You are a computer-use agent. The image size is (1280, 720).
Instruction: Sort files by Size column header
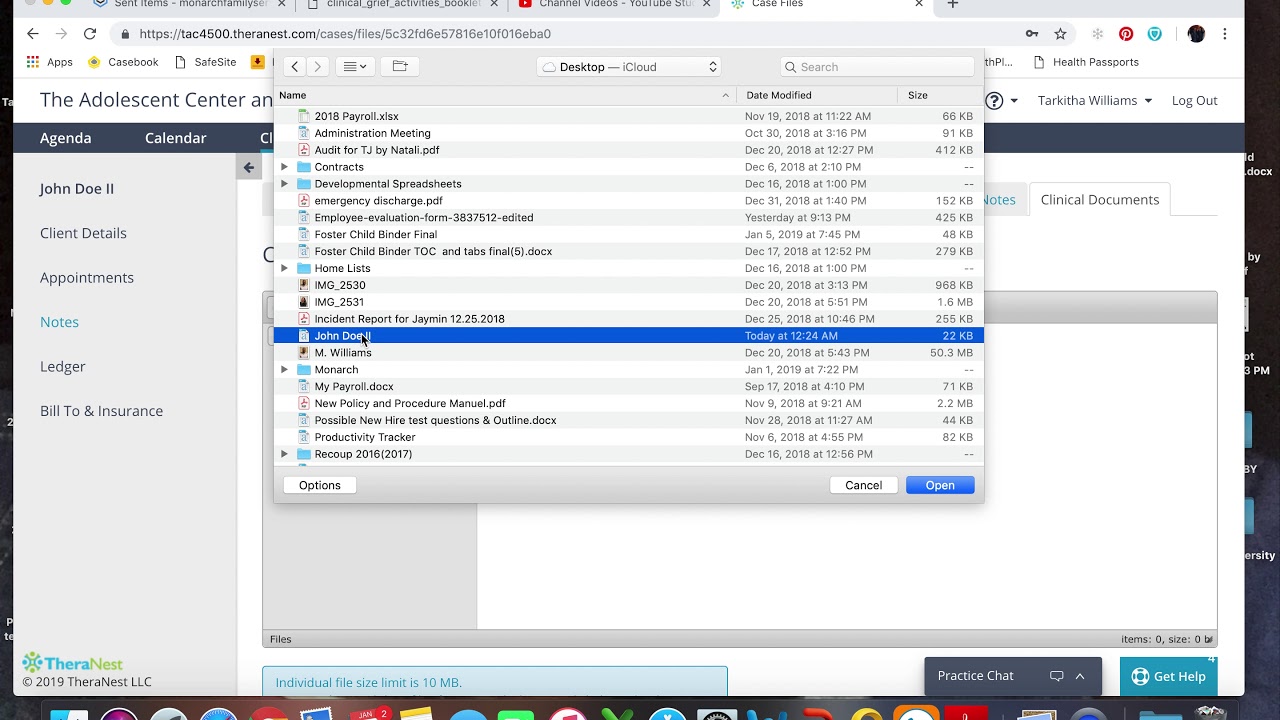(940, 95)
